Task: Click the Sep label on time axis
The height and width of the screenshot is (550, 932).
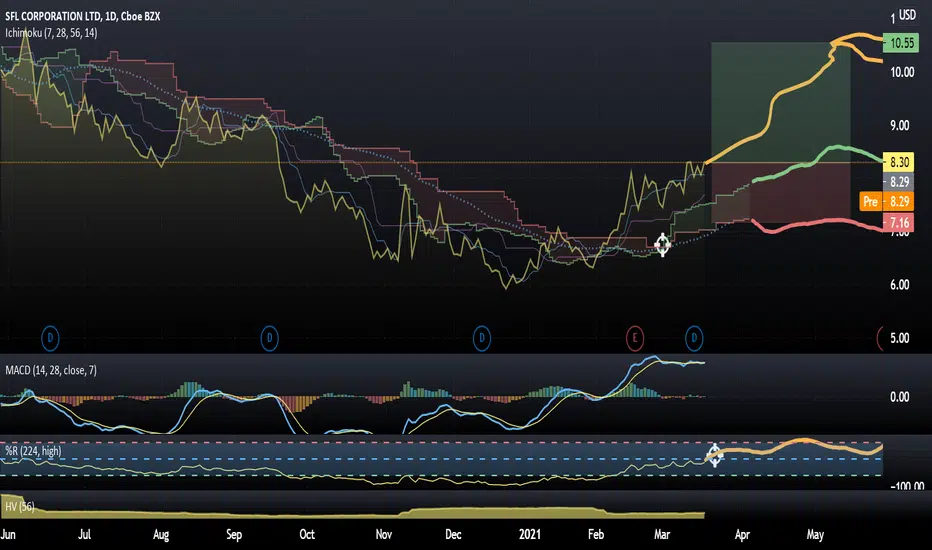Action: click(x=234, y=534)
